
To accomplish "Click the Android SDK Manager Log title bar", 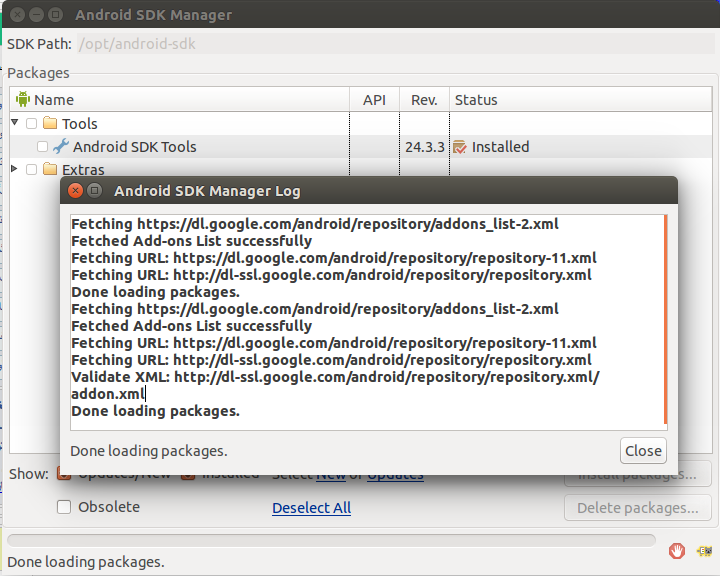I will click(x=369, y=190).
